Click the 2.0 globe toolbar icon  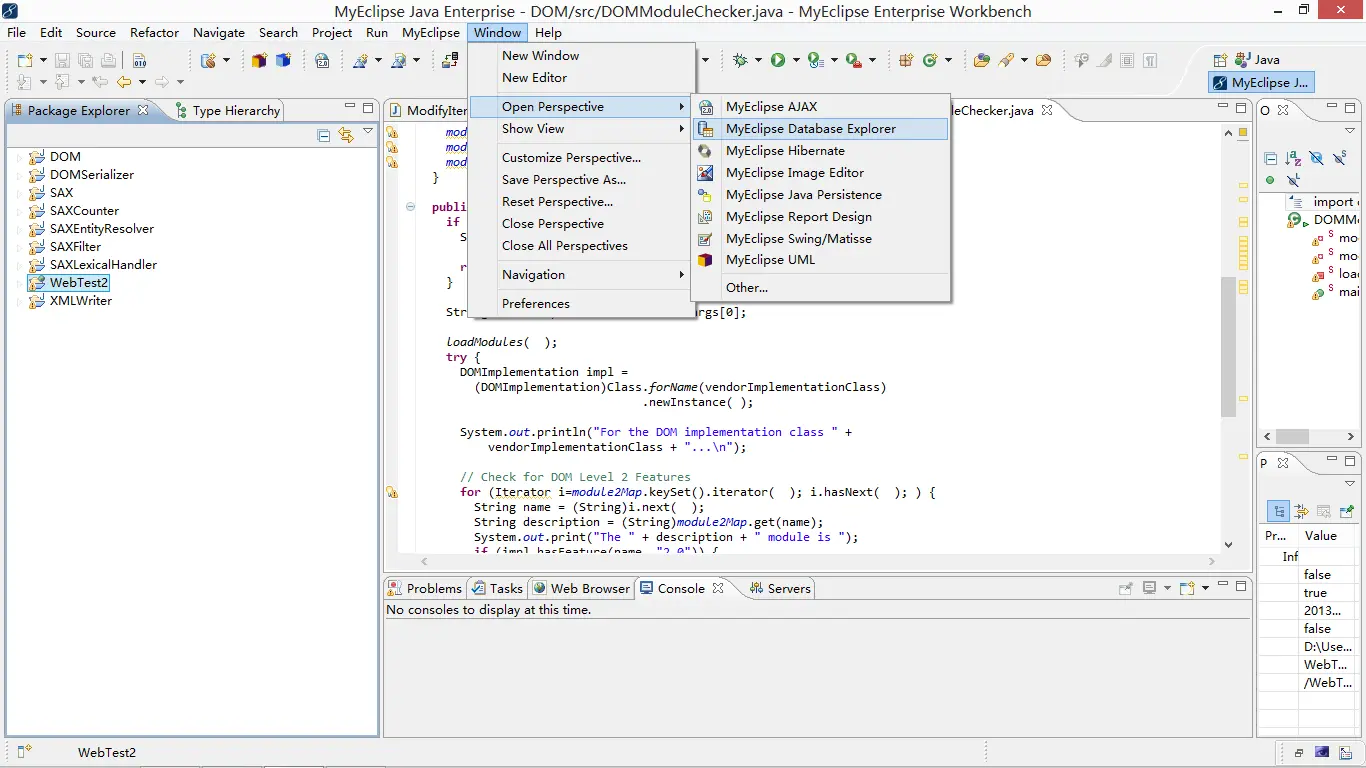click(322, 60)
